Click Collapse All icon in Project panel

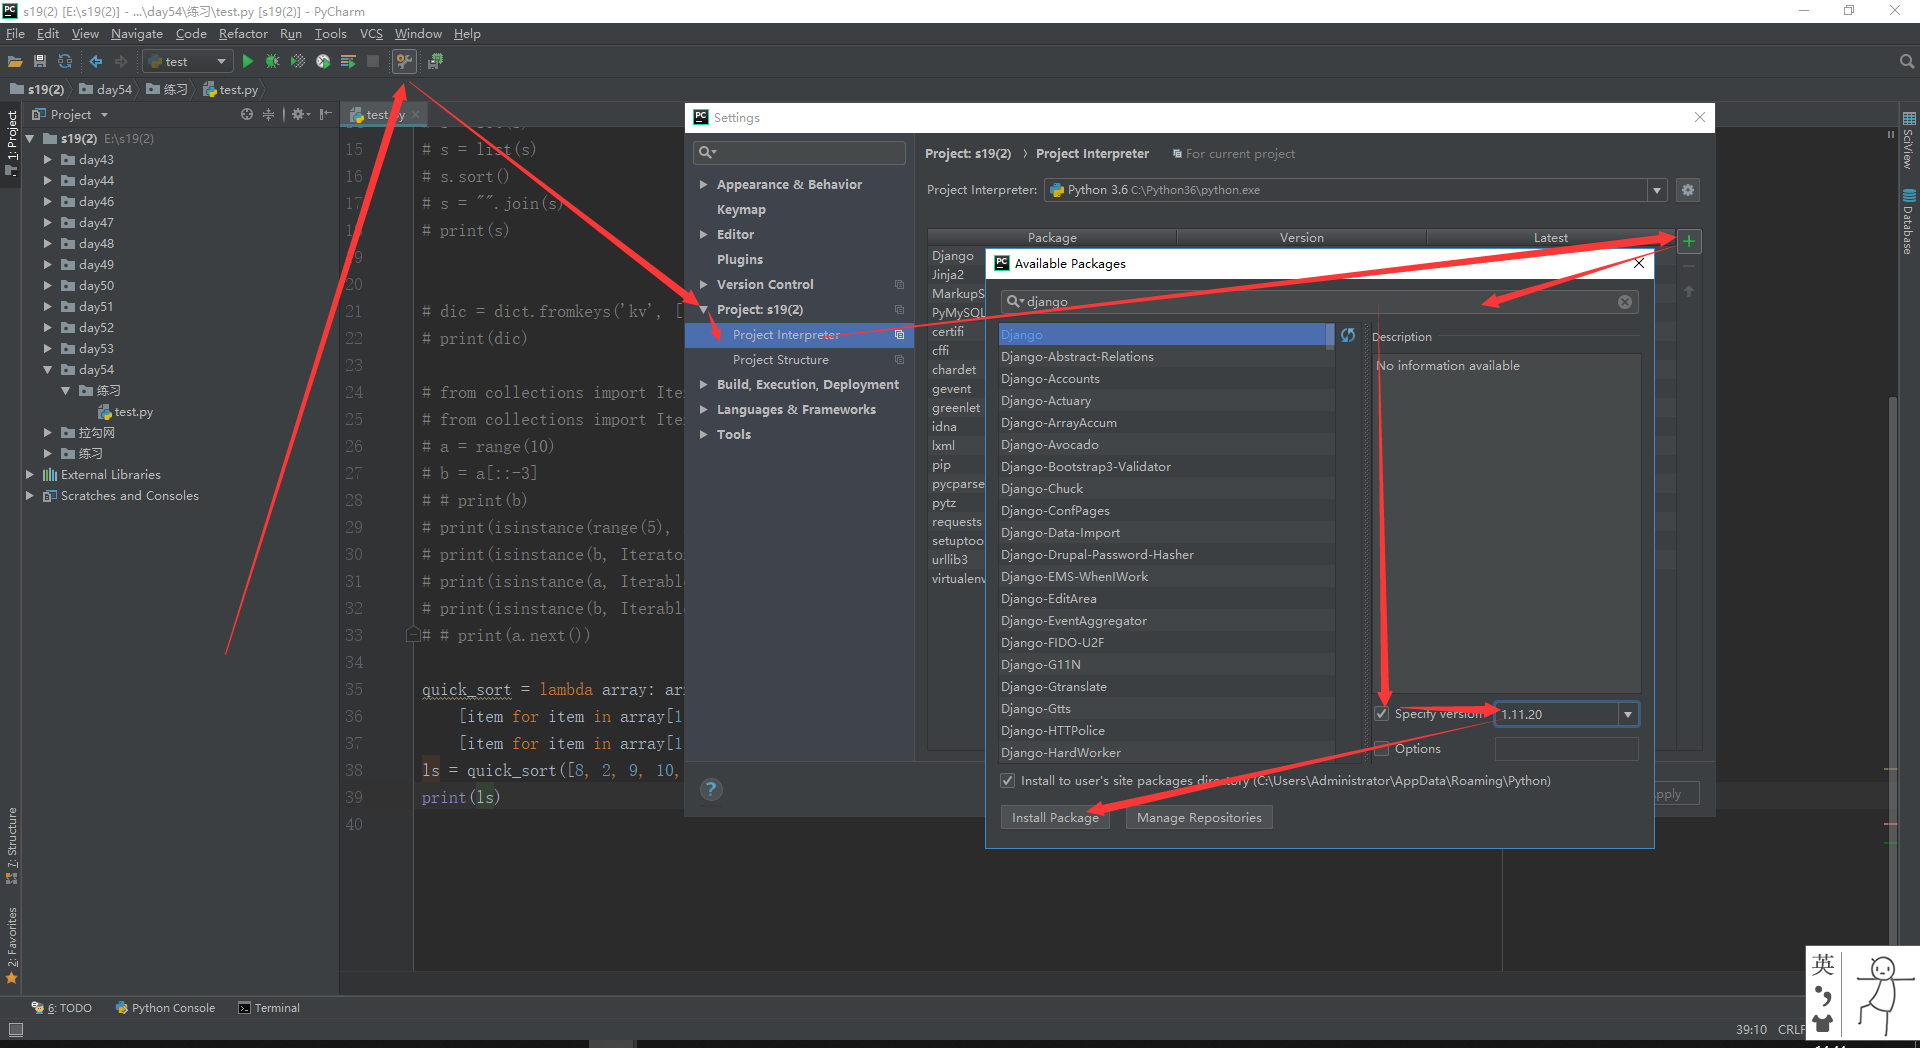268,115
